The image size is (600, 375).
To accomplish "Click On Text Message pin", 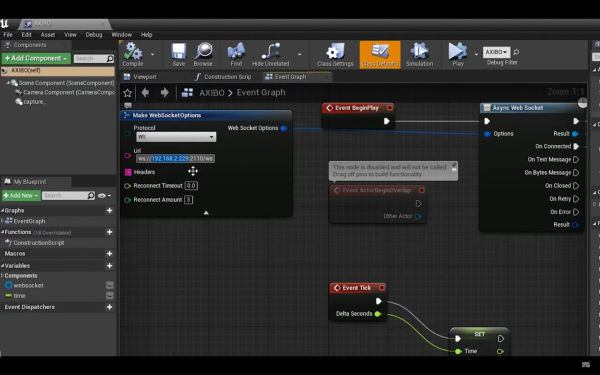I will (576, 159).
